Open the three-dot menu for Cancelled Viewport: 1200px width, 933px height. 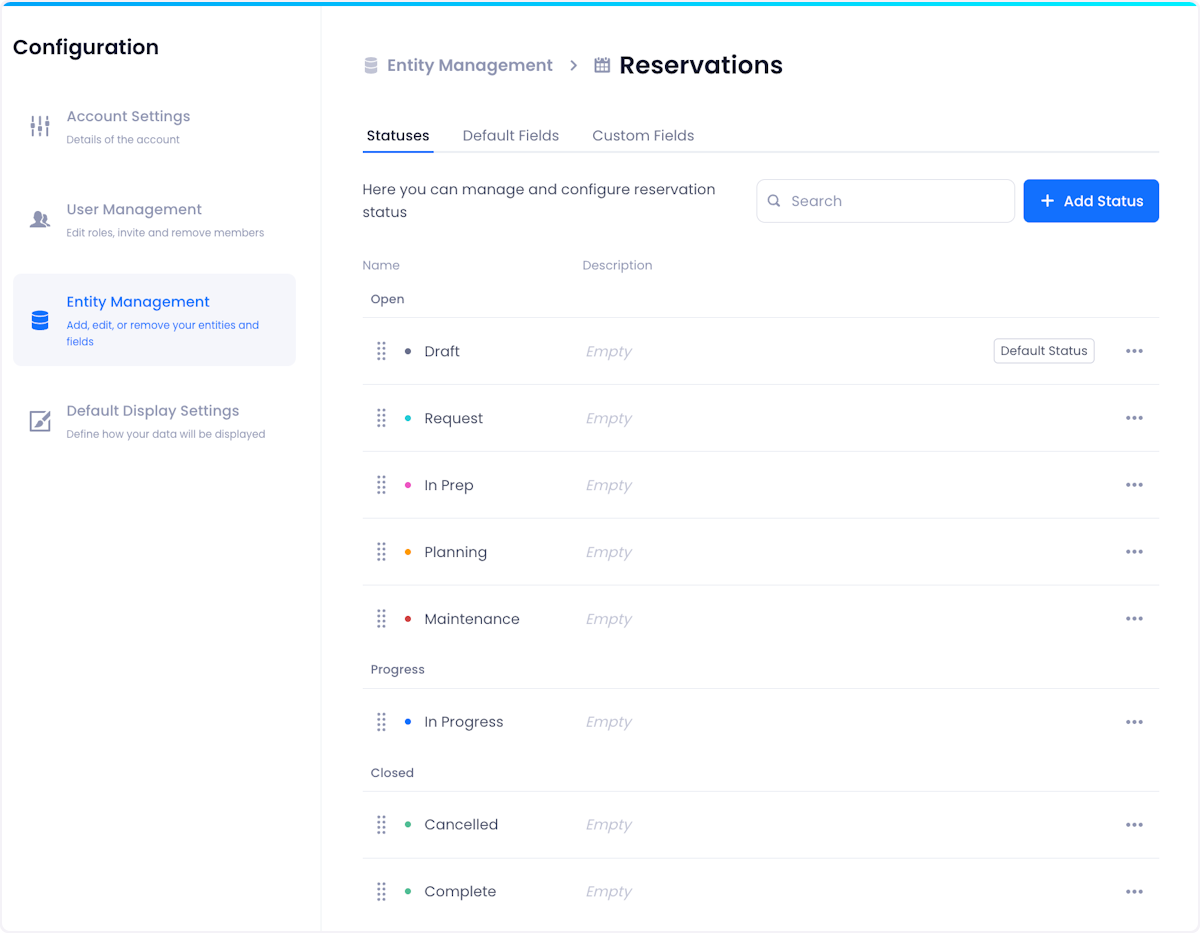(x=1134, y=825)
